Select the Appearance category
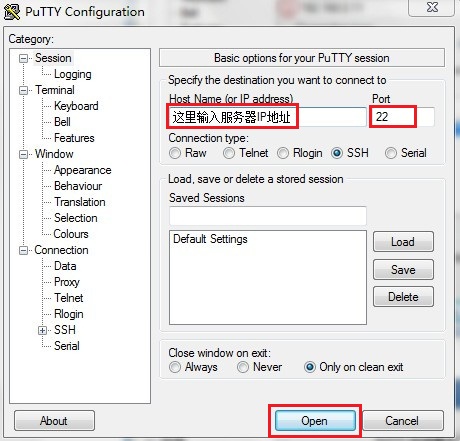Image resolution: width=460 pixels, height=441 pixels. (x=83, y=170)
